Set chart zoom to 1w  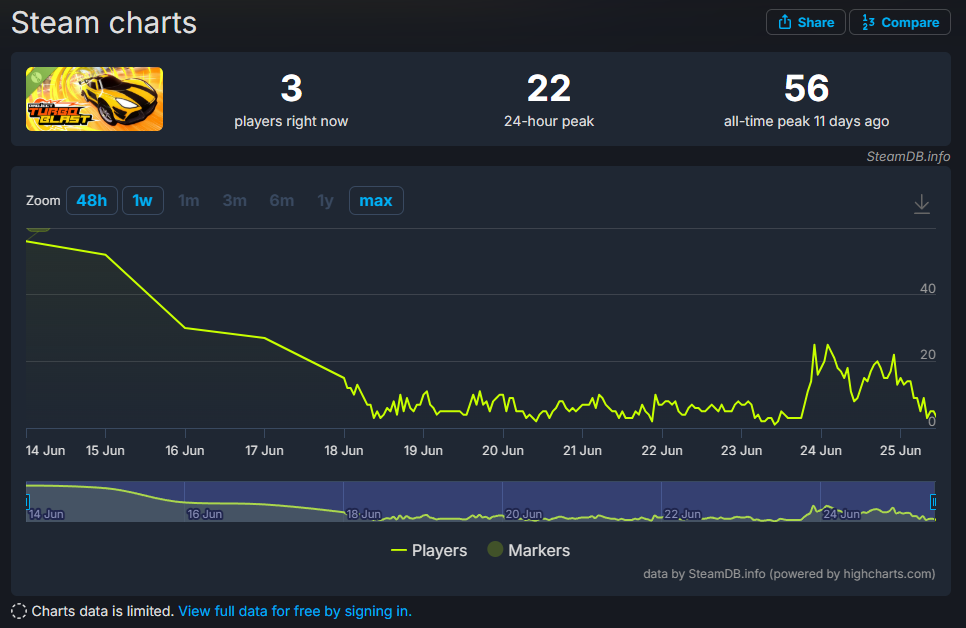(142, 200)
